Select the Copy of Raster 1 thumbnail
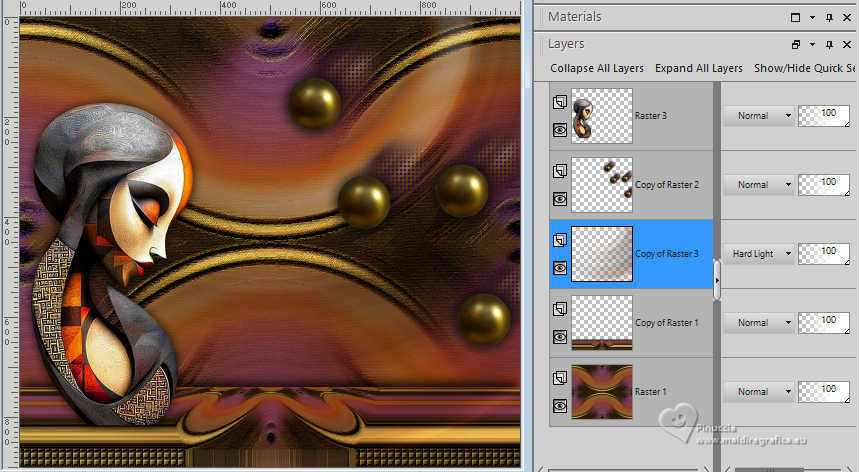This screenshot has height=472, width=859. click(602, 323)
